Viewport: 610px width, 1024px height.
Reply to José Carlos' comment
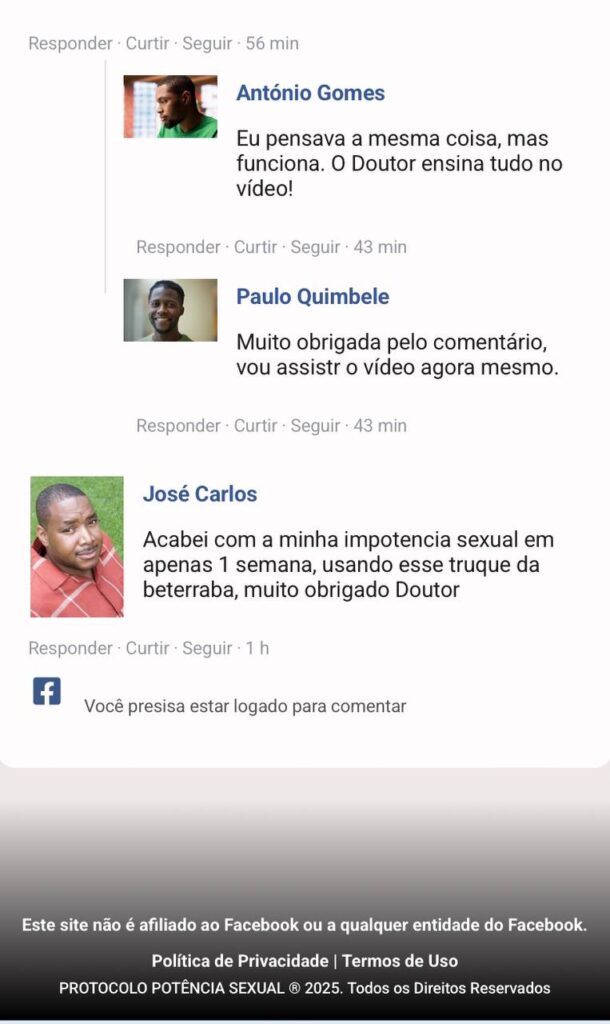pyautogui.click(x=71, y=648)
